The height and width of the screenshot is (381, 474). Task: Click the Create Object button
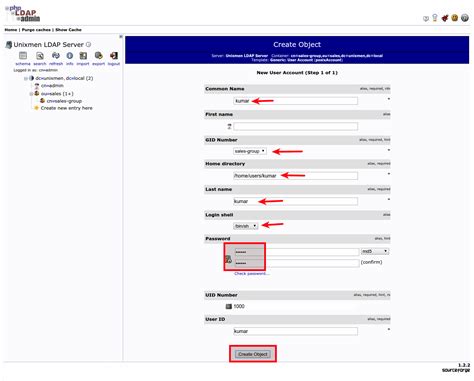coord(253,354)
